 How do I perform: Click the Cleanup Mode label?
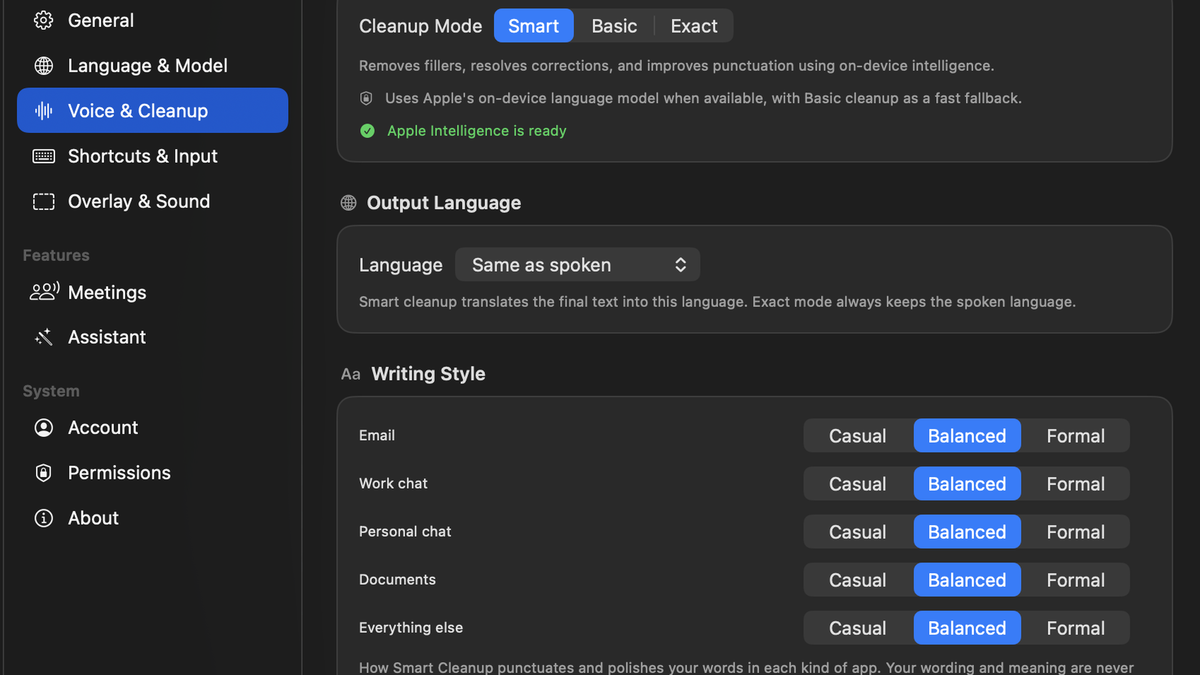pyautogui.click(x=421, y=26)
